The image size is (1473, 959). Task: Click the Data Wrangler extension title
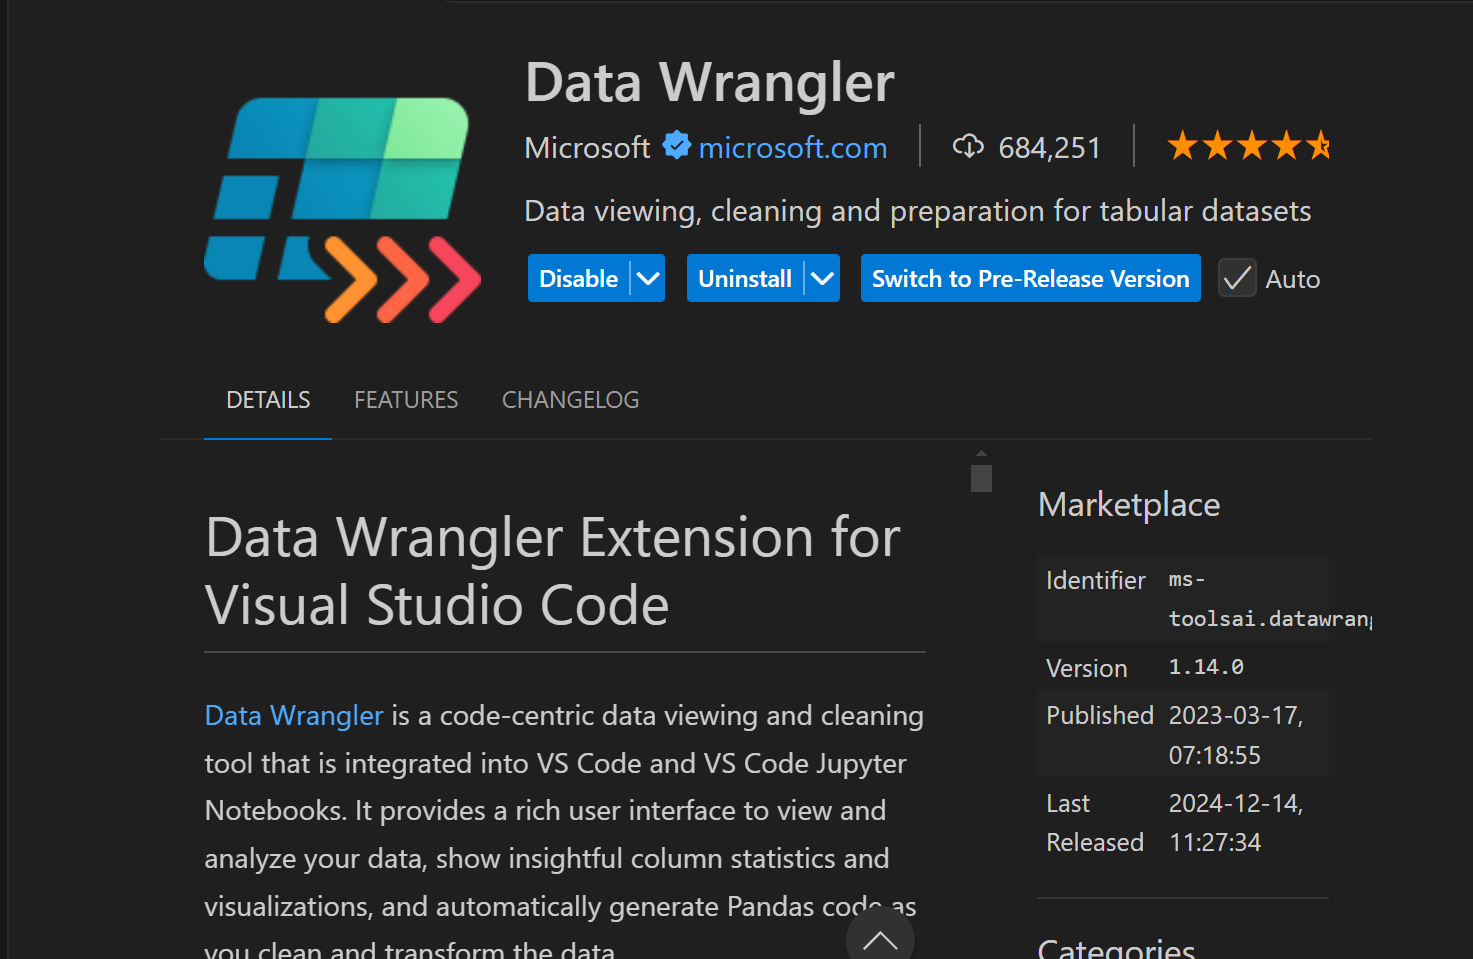tap(710, 82)
